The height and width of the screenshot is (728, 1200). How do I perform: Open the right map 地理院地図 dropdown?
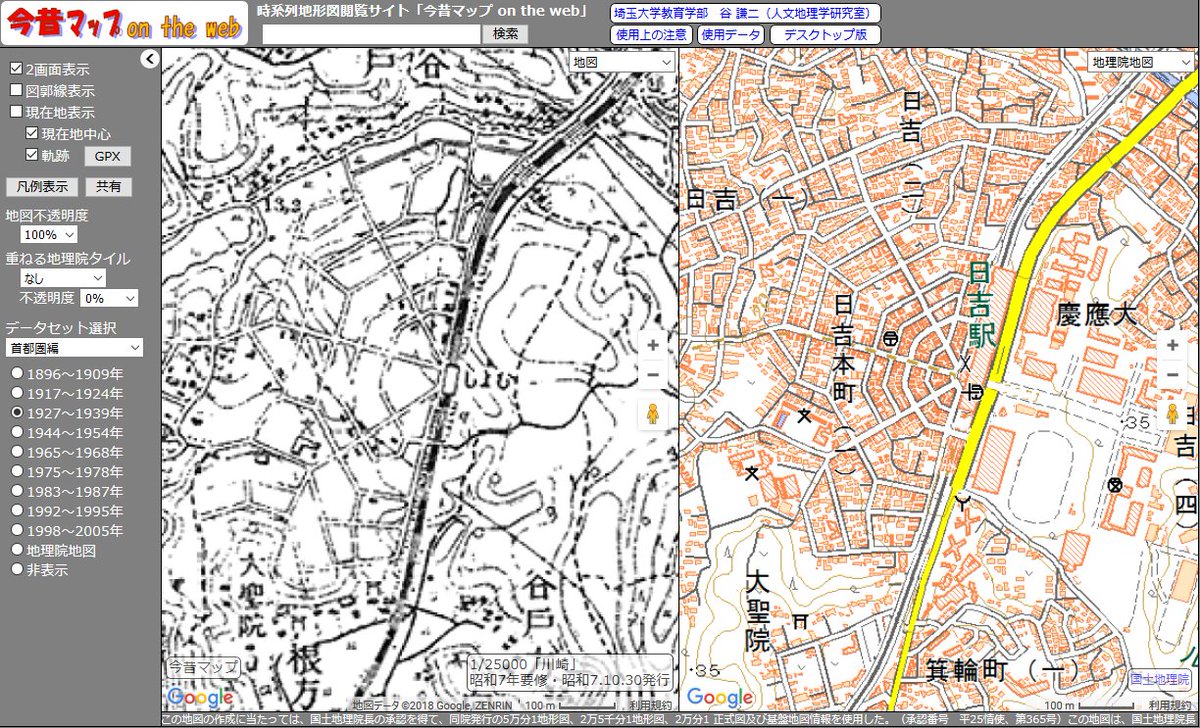click(x=1141, y=62)
